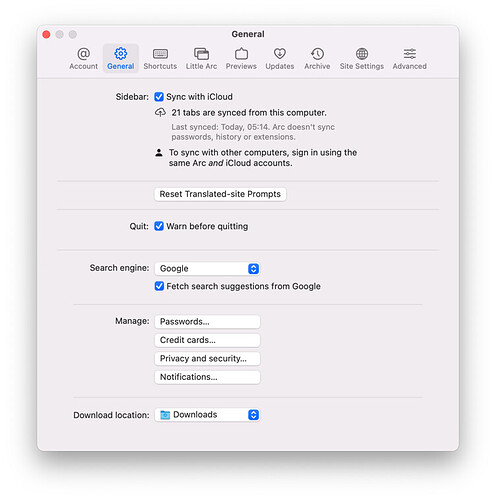The width and height of the screenshot is (496, 500).
Task: Disable Sync with iCloud checkbox
Action: tap(159, 97)
